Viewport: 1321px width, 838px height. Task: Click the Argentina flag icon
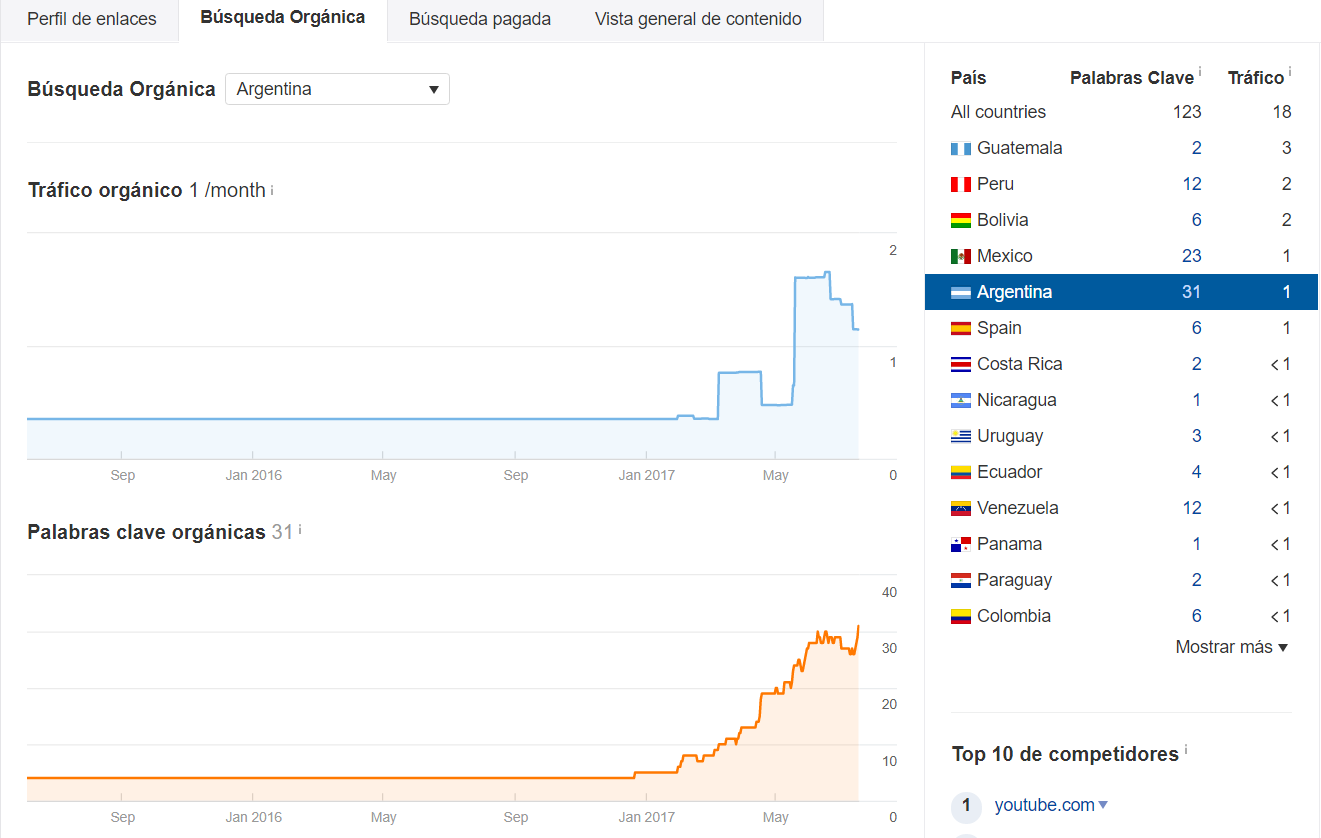click(961, 293)
